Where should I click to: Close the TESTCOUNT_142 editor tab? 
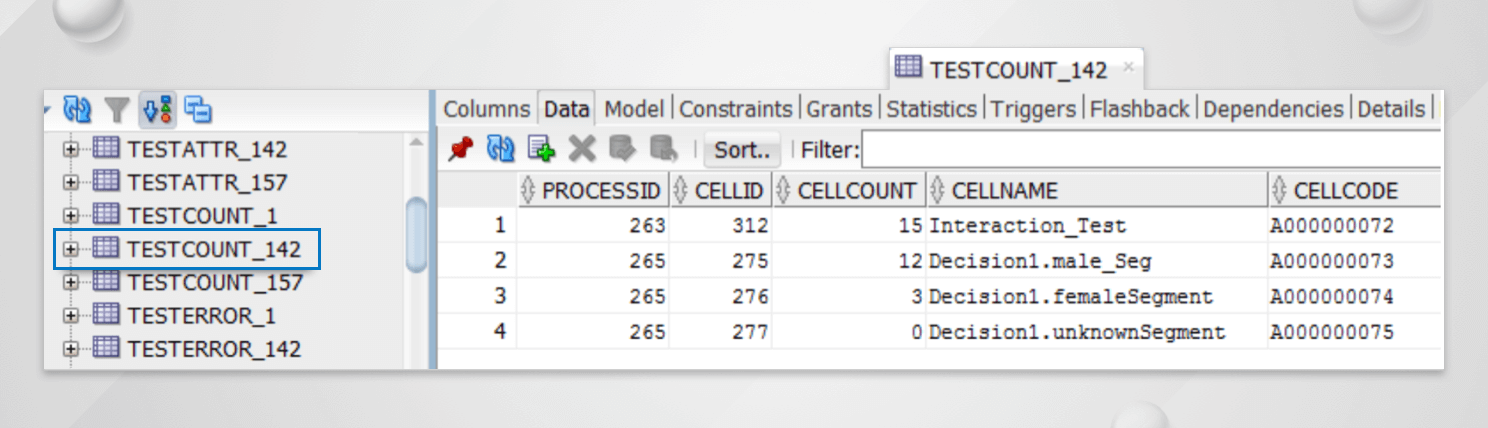point(1128,68)
